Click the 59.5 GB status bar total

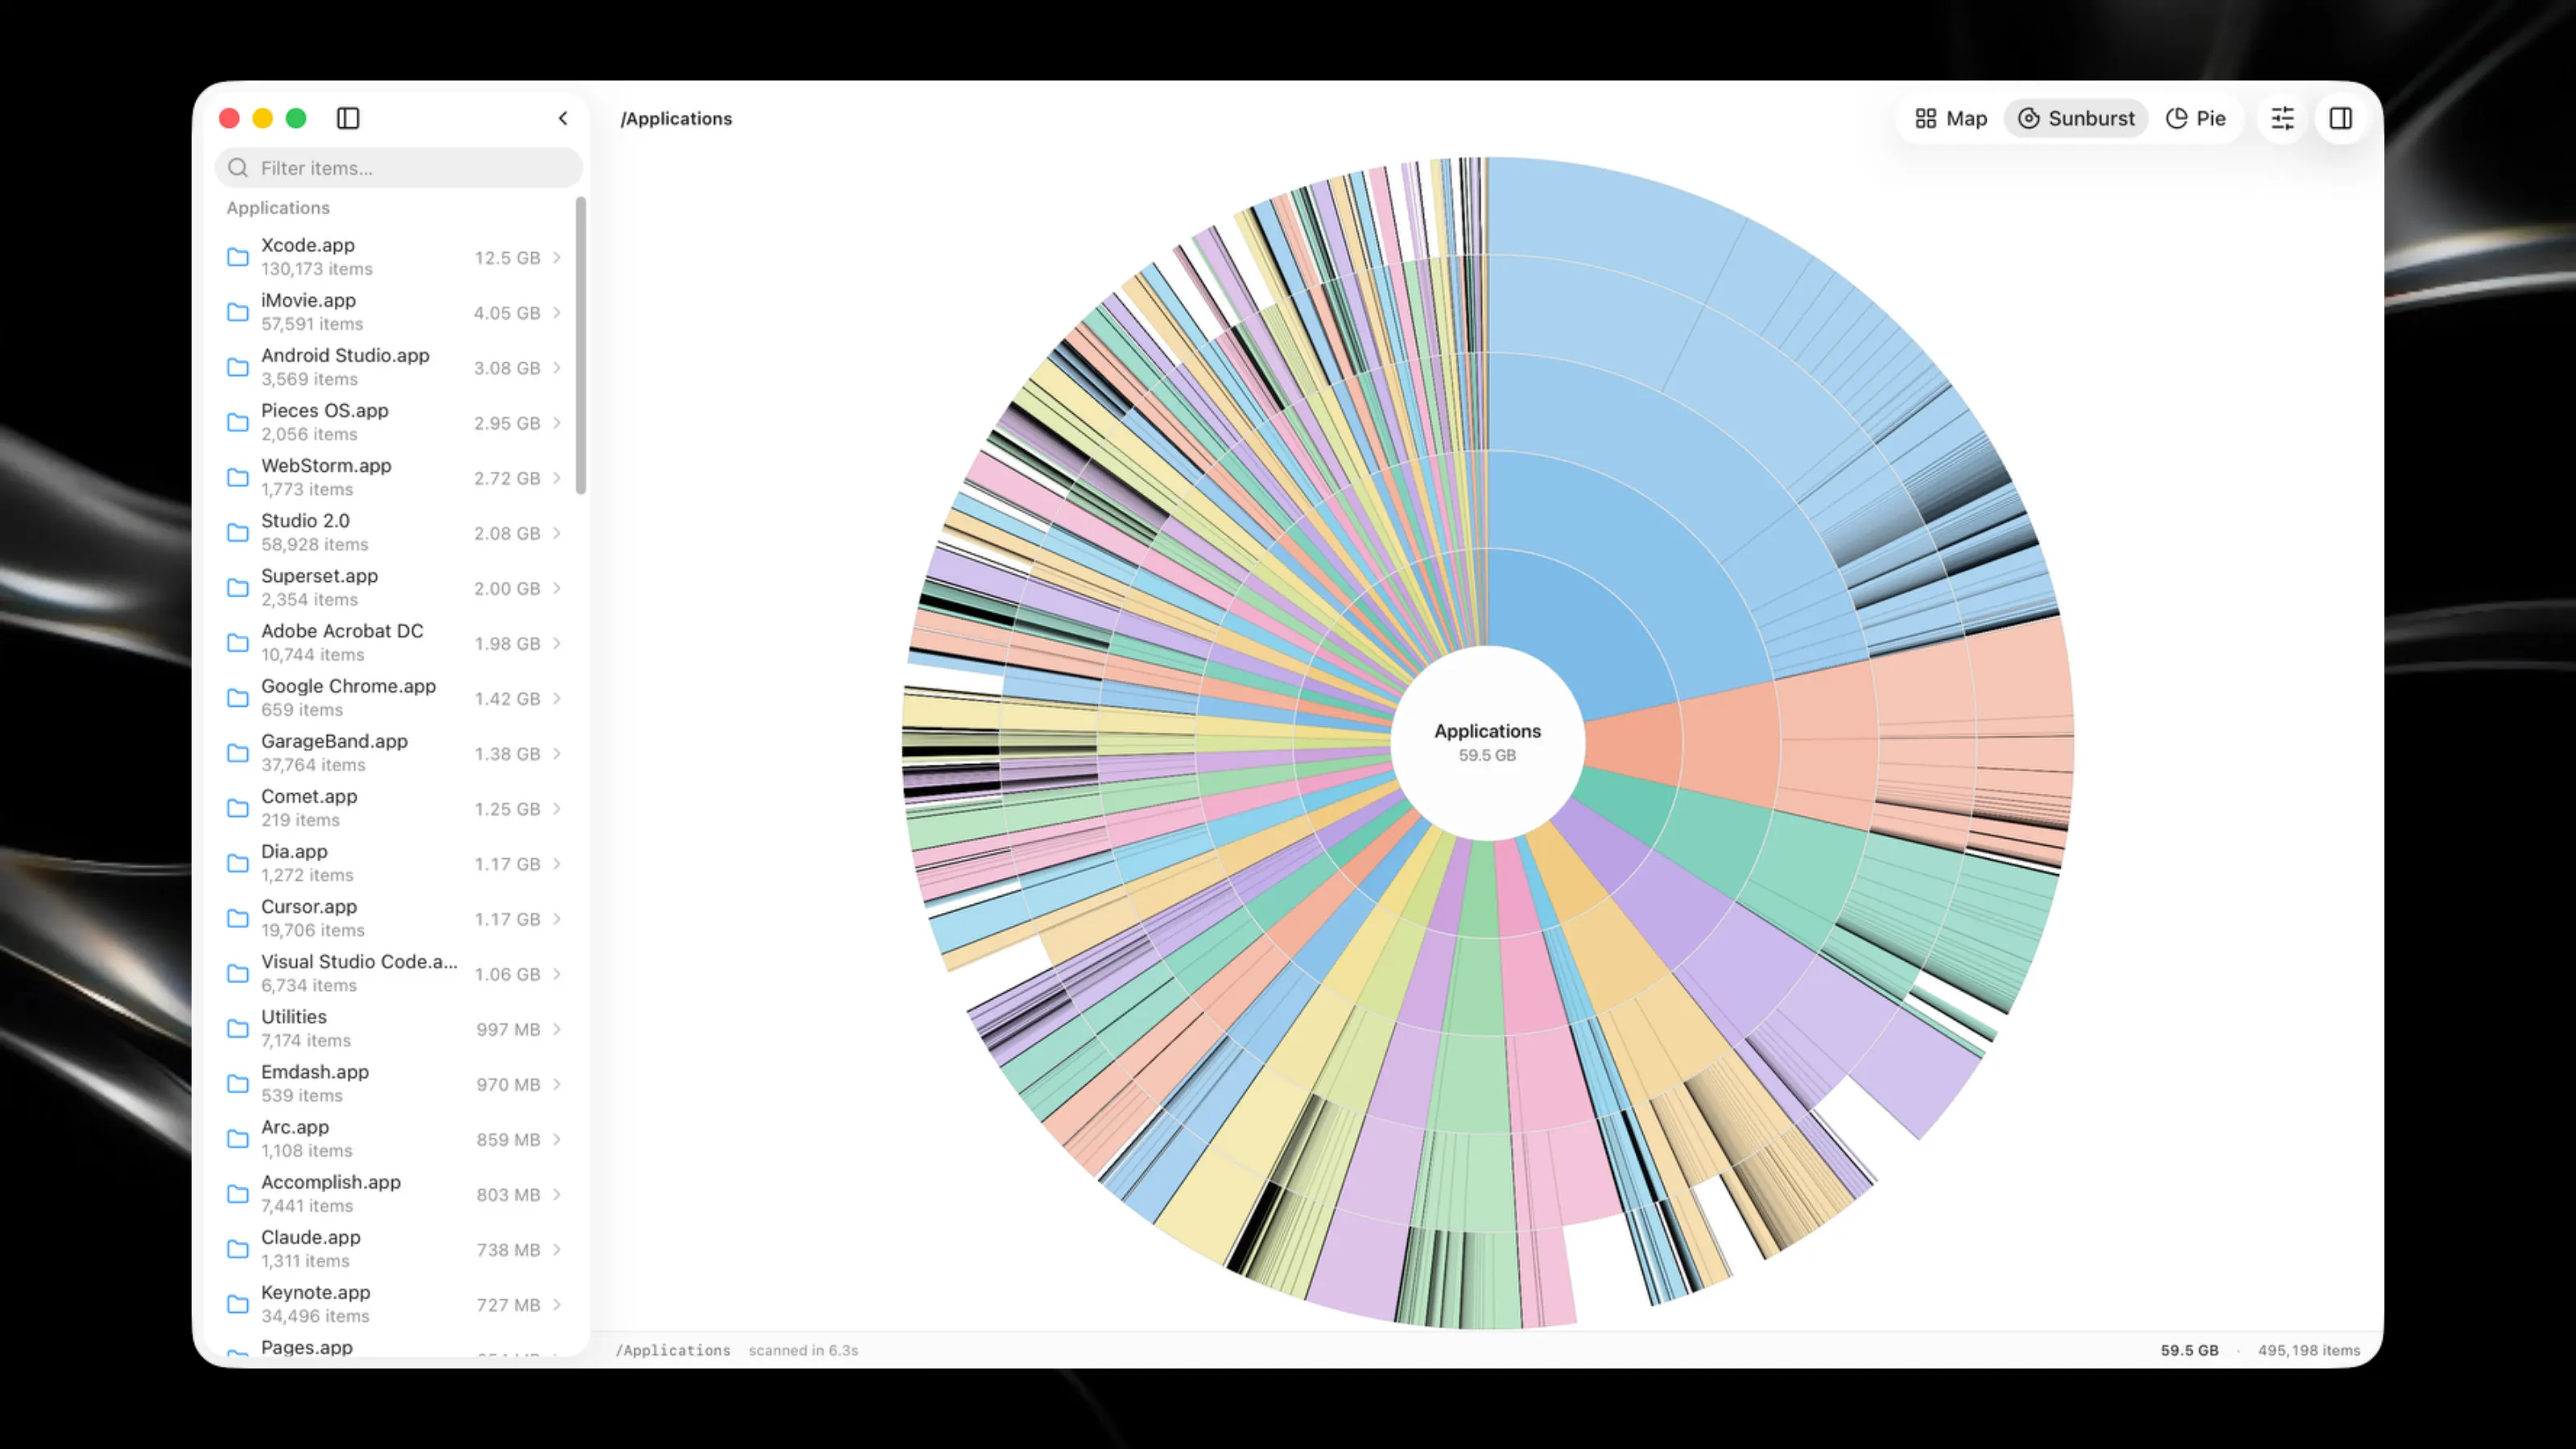(2189, 1350)
